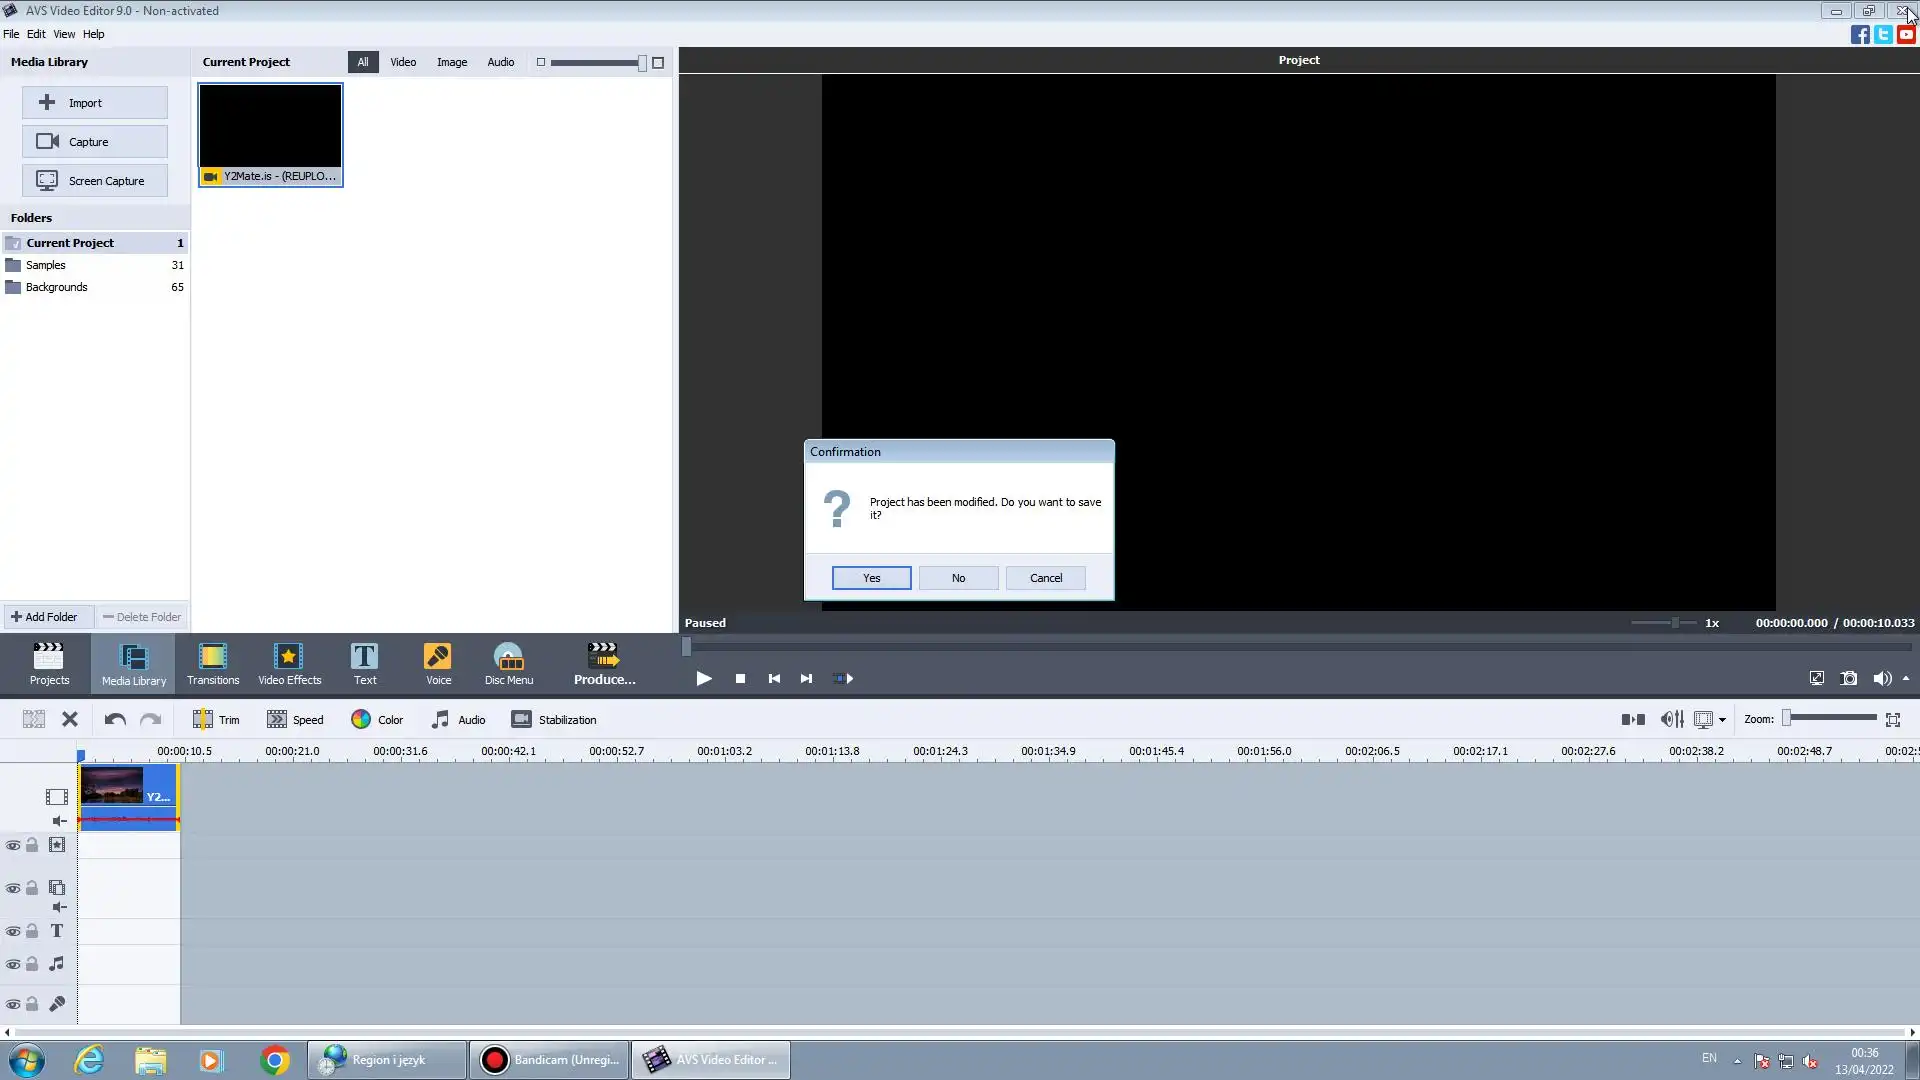The image size is (1920, 1080).
Task: Click Yes to save the project
Action: (x=871, y=578)
